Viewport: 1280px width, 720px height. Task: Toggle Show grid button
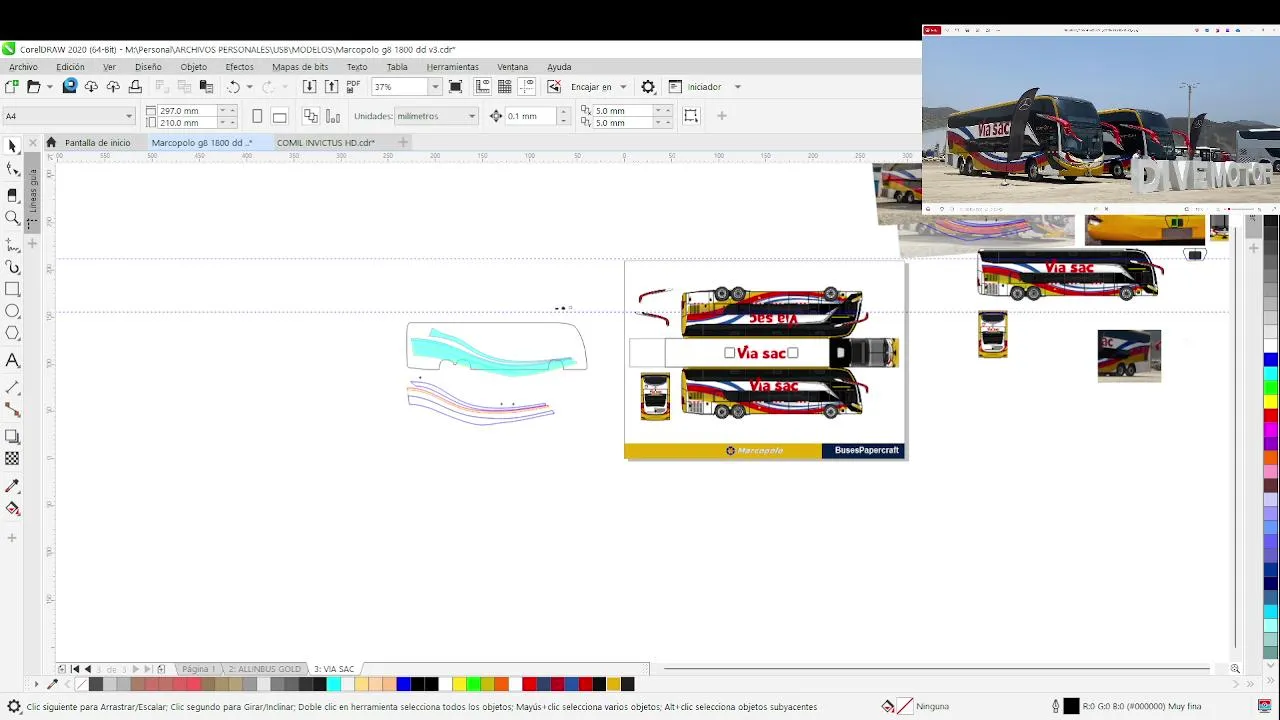tap(505, 87)
